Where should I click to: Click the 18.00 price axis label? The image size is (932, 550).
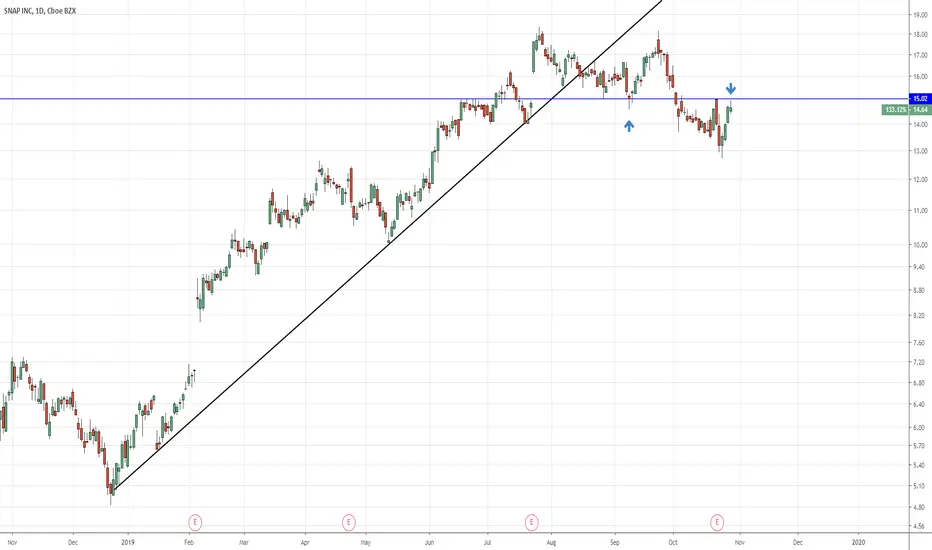click(x=920, y=35)
